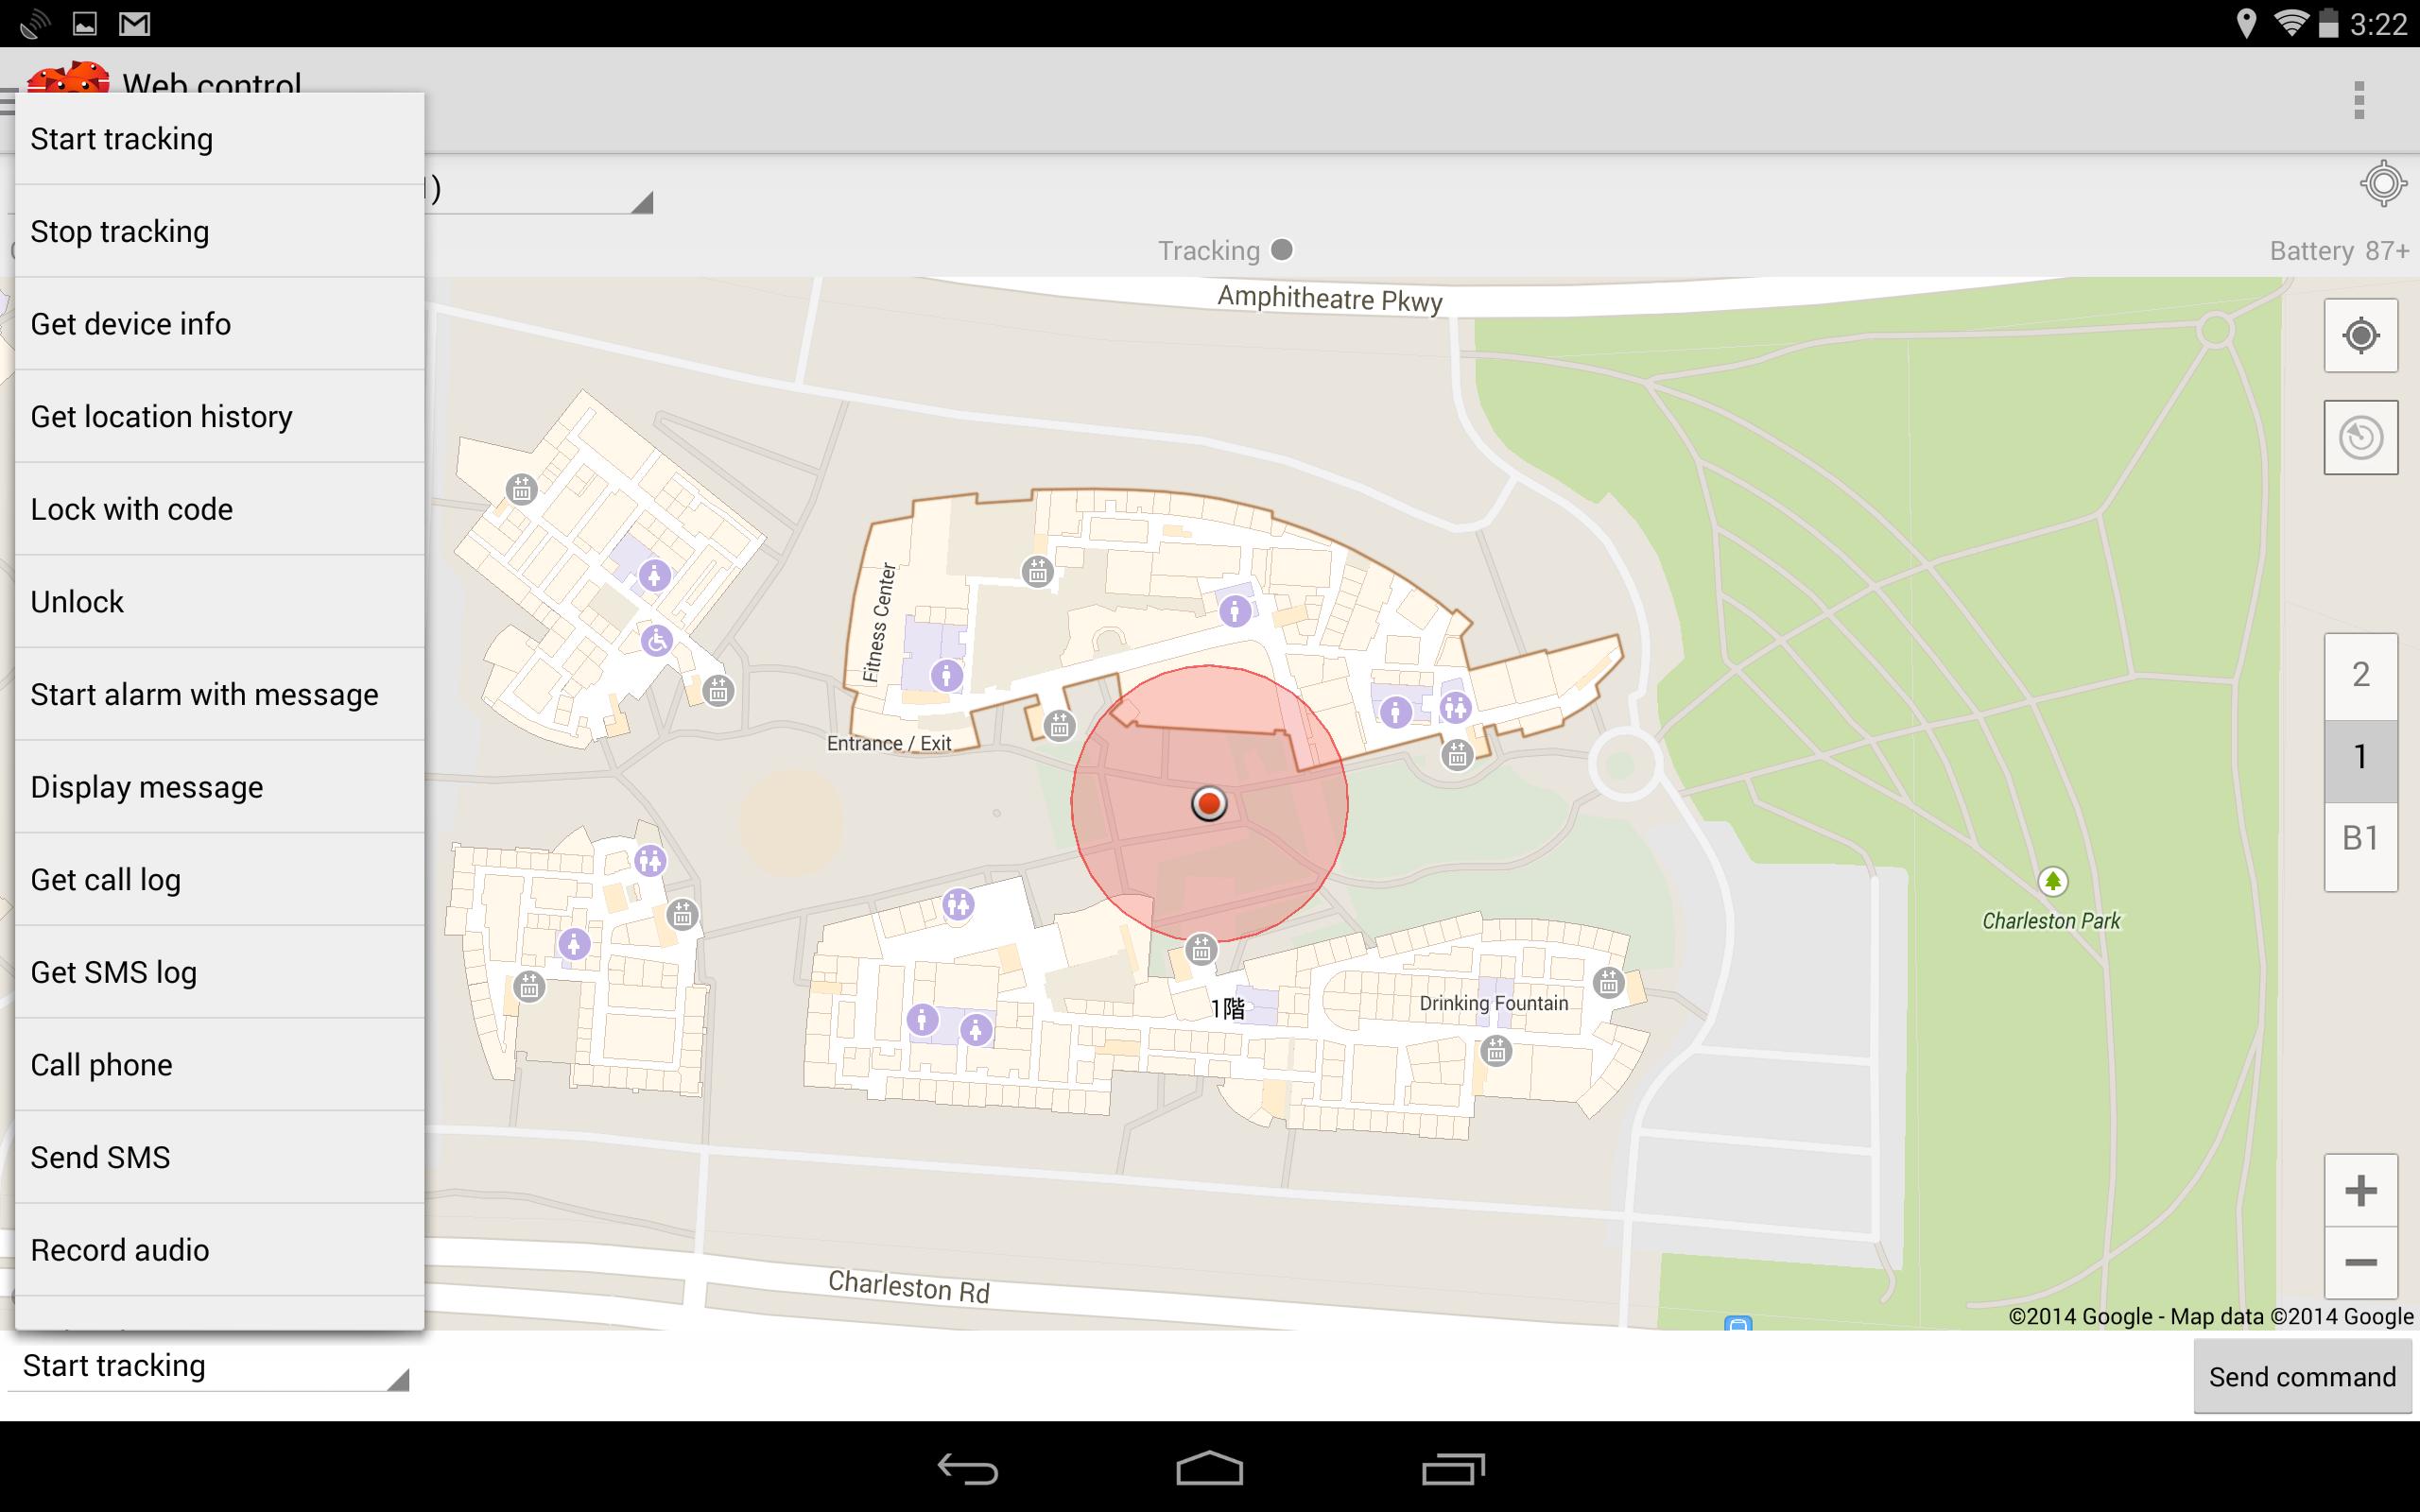
Task: Click the red location marker on map
Action: (1209, 803)
